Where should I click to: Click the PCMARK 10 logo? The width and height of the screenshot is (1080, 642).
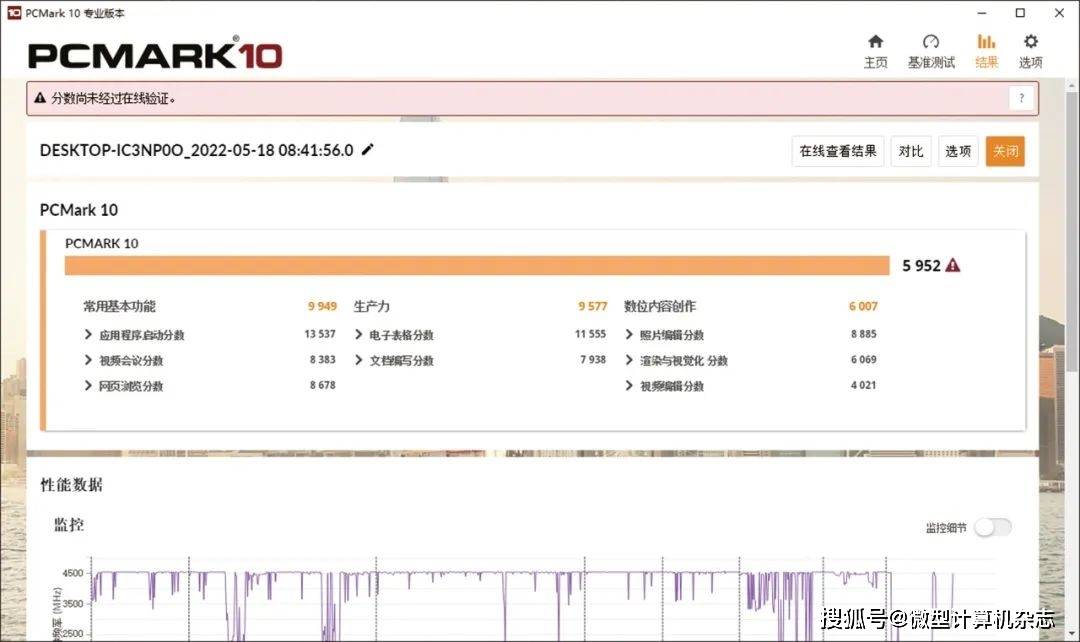155,54
